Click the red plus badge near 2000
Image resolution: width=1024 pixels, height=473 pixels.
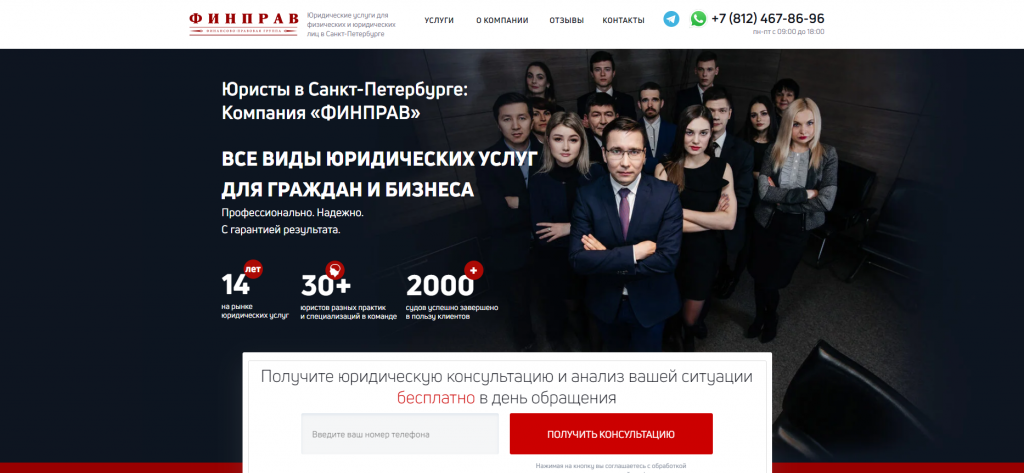[473, 269]
